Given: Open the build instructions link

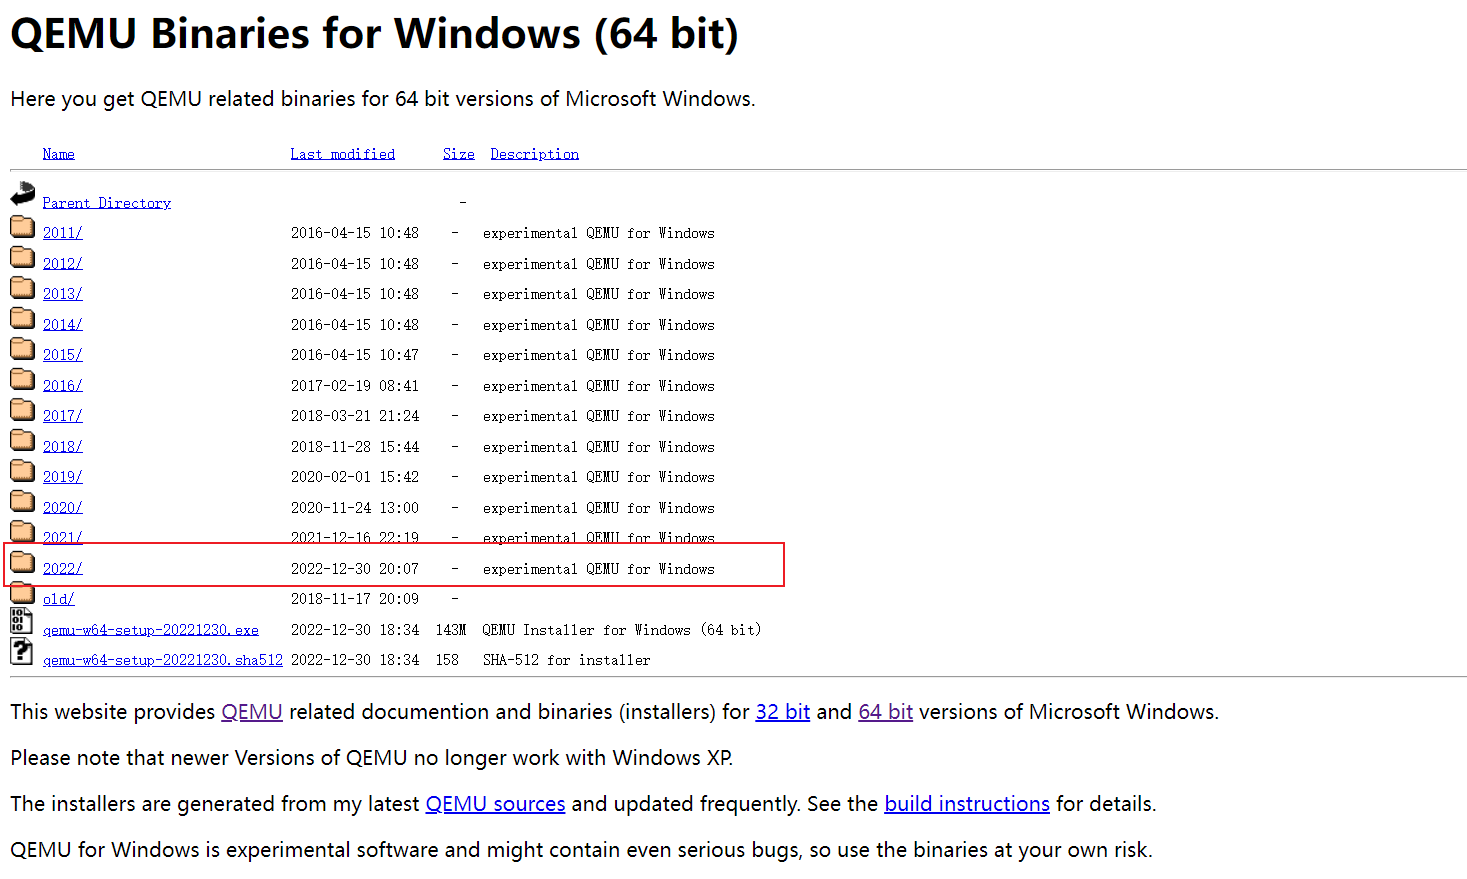Looking at the screenshot, I should pos(967,804).
